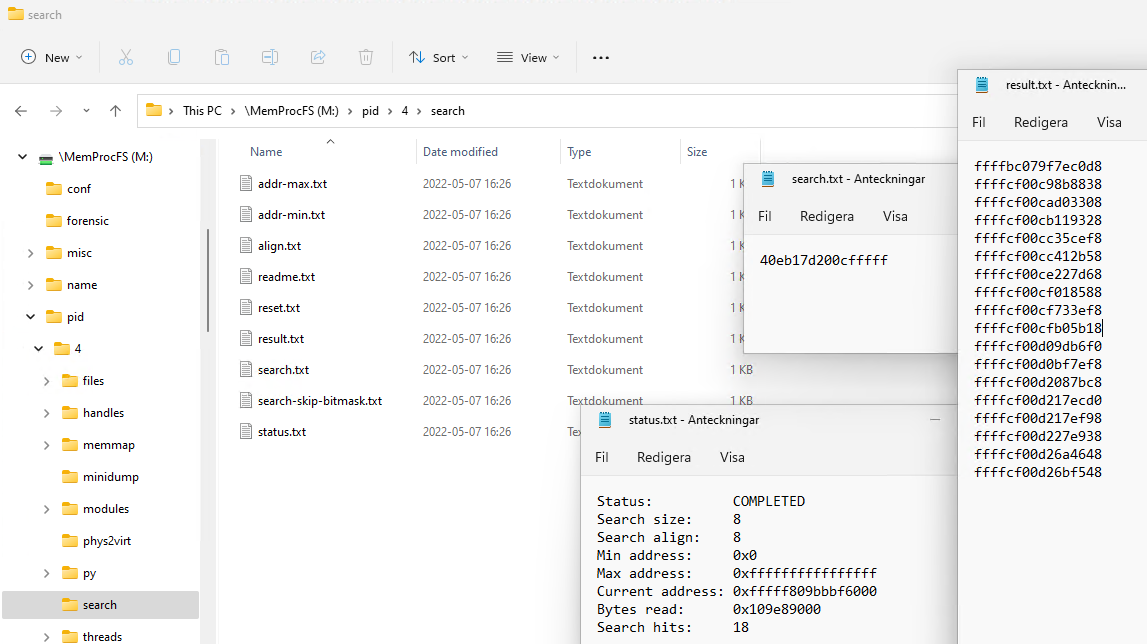Image resolution: width=1147 pixels, height=644 pixels.
Task: Navigate back with the Back arrow
Action: [x=21, y=111]
